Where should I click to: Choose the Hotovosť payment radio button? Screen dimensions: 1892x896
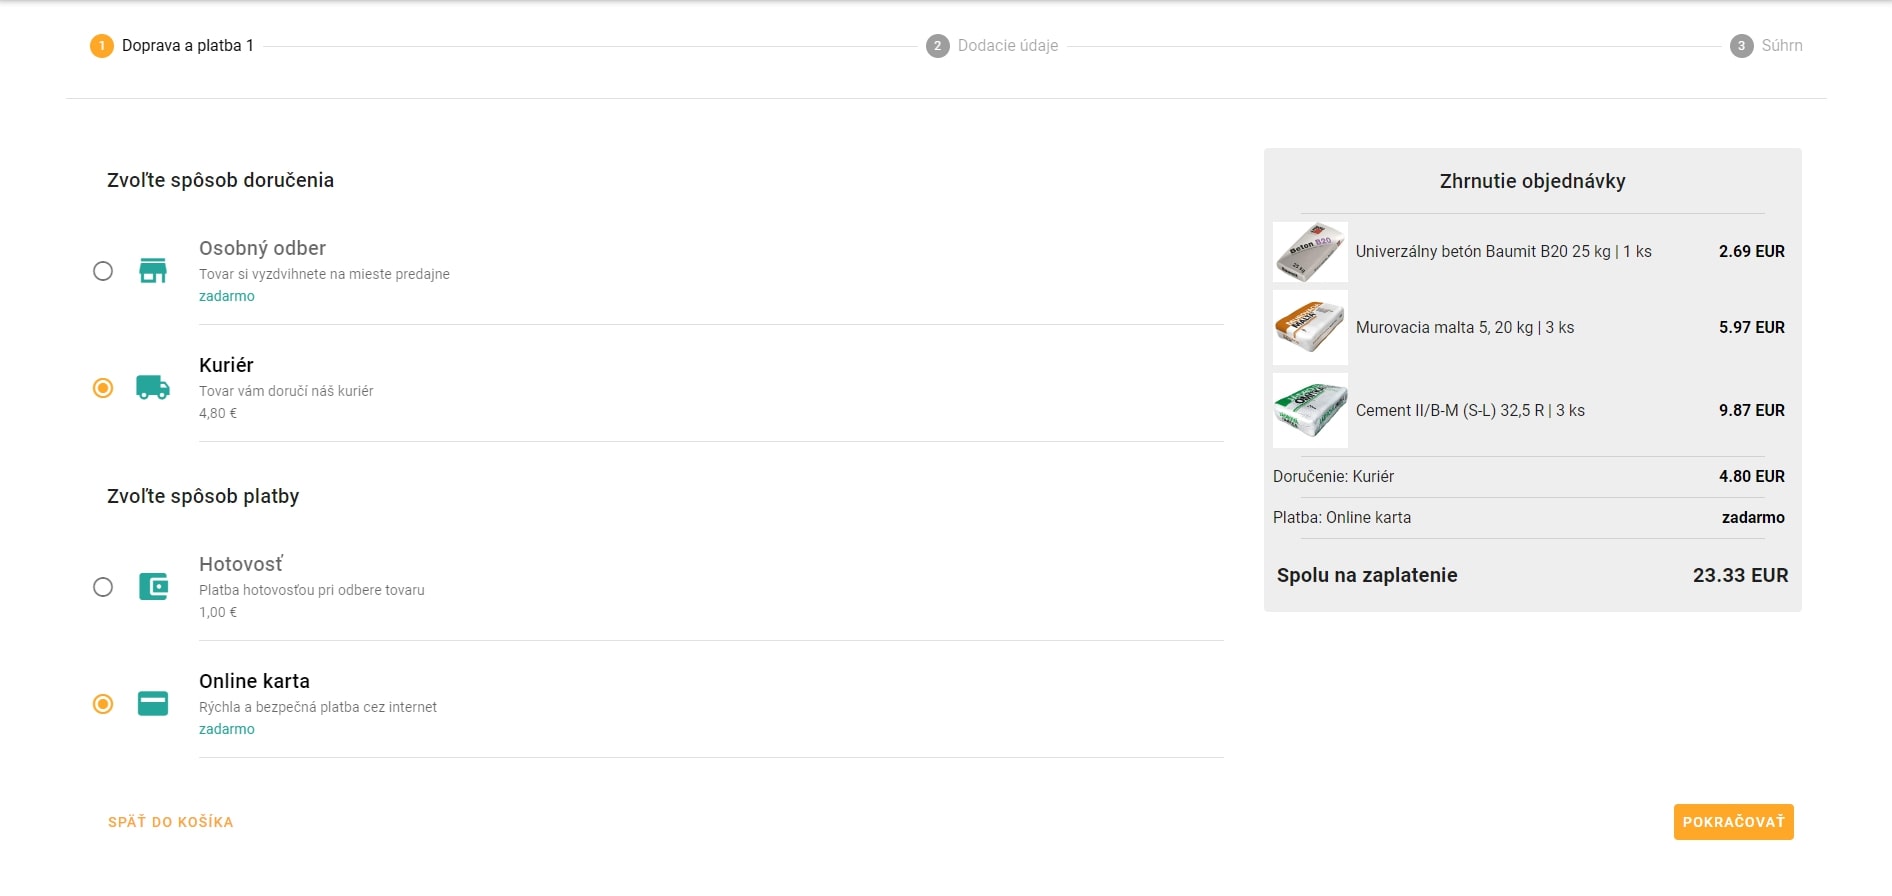click(103, 587)
